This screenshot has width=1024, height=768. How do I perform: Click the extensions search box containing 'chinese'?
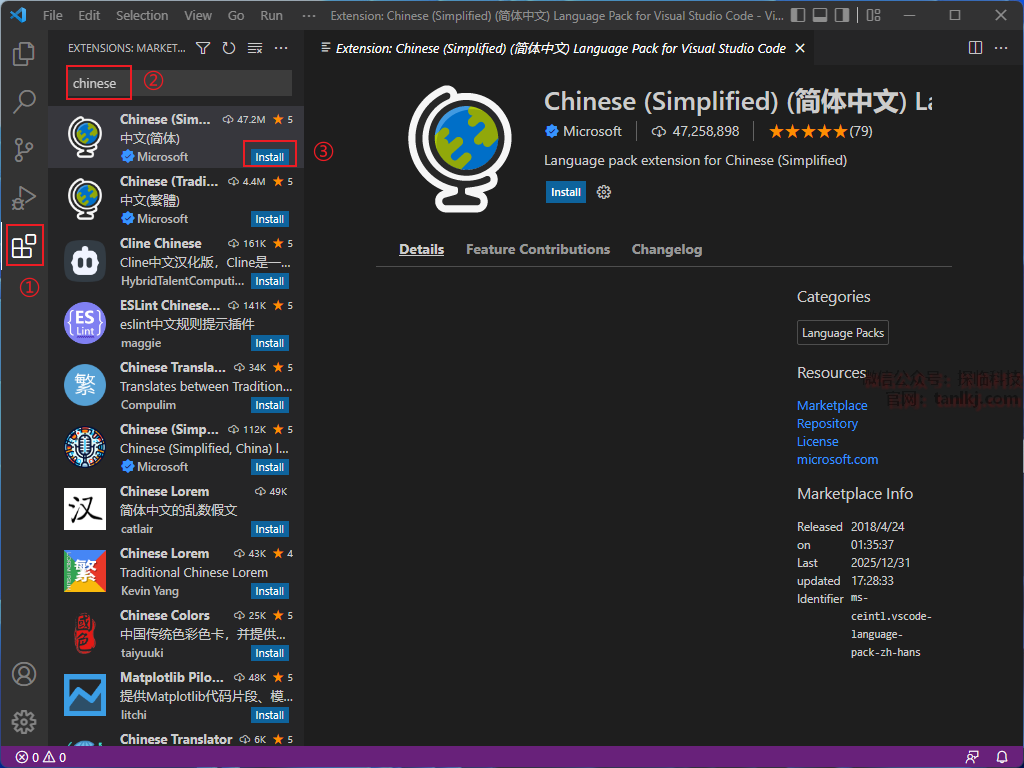(x=180, y=83)
